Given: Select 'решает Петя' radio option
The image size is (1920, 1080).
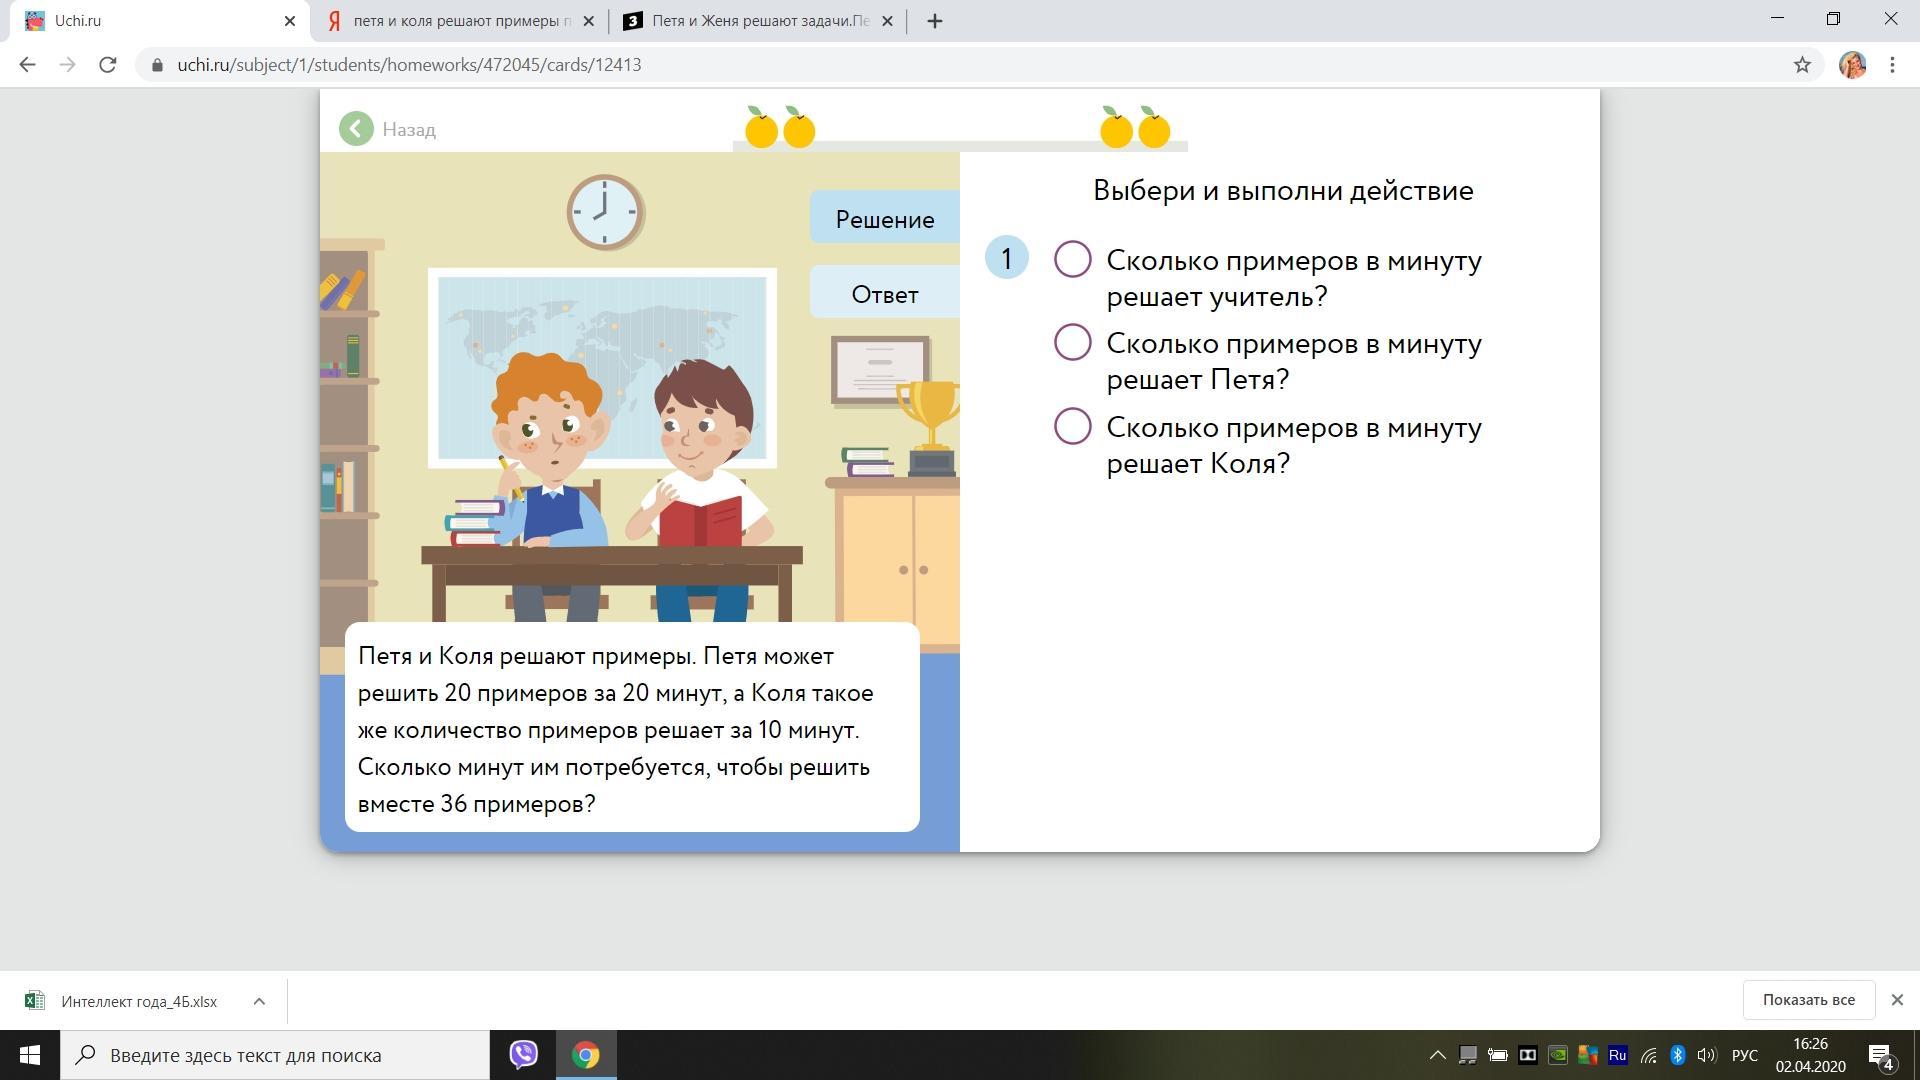Looking at the screenshot, I should [x=1072, y=343].
